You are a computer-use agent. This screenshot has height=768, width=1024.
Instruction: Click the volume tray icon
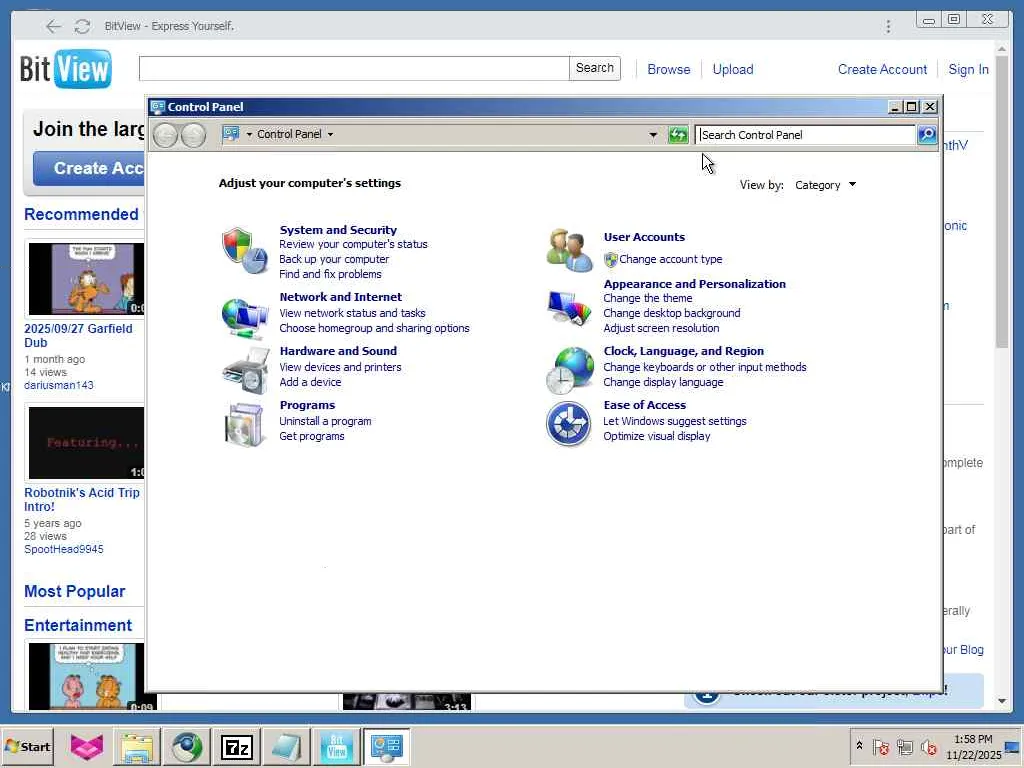[x=929, y=747]
